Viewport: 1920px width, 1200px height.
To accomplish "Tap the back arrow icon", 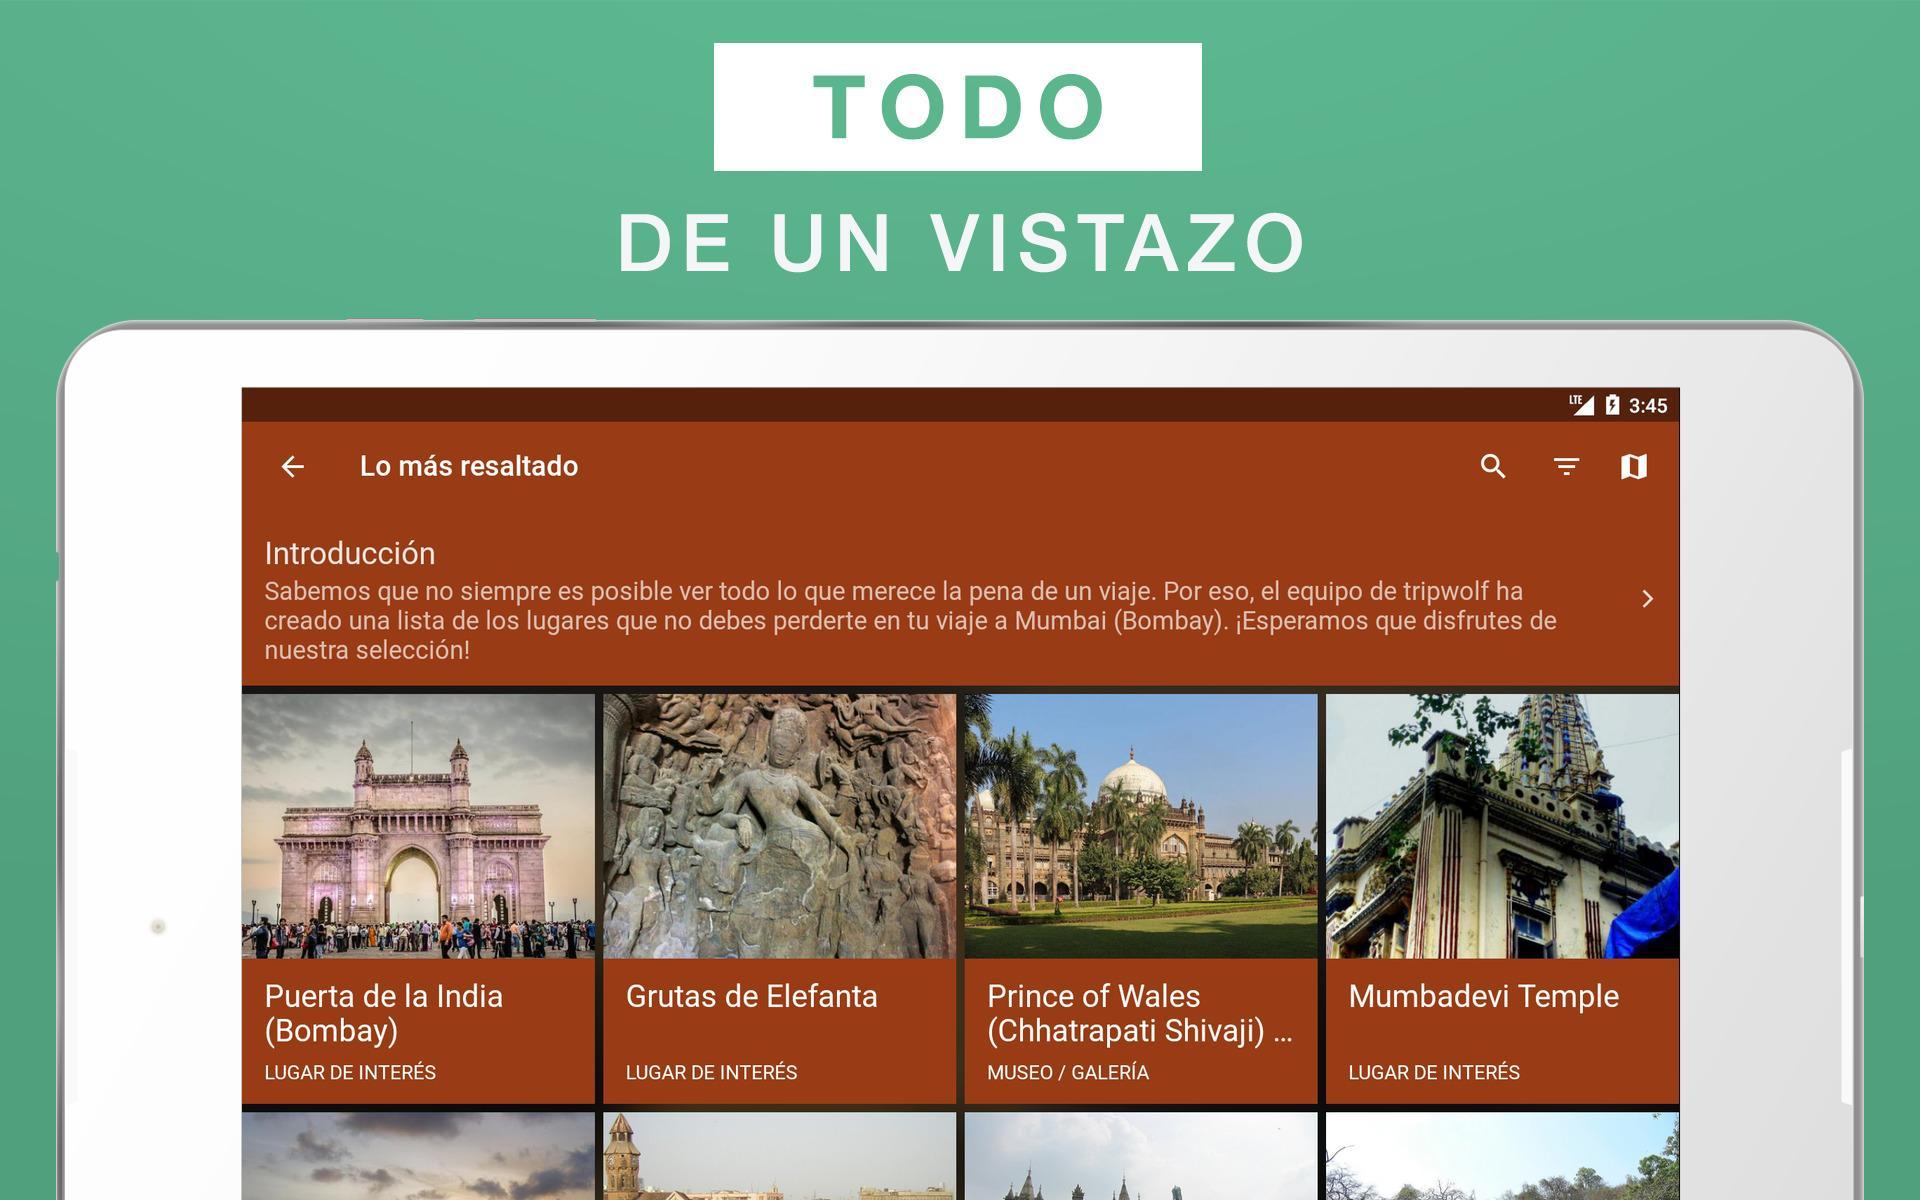I will coord(292,466).
